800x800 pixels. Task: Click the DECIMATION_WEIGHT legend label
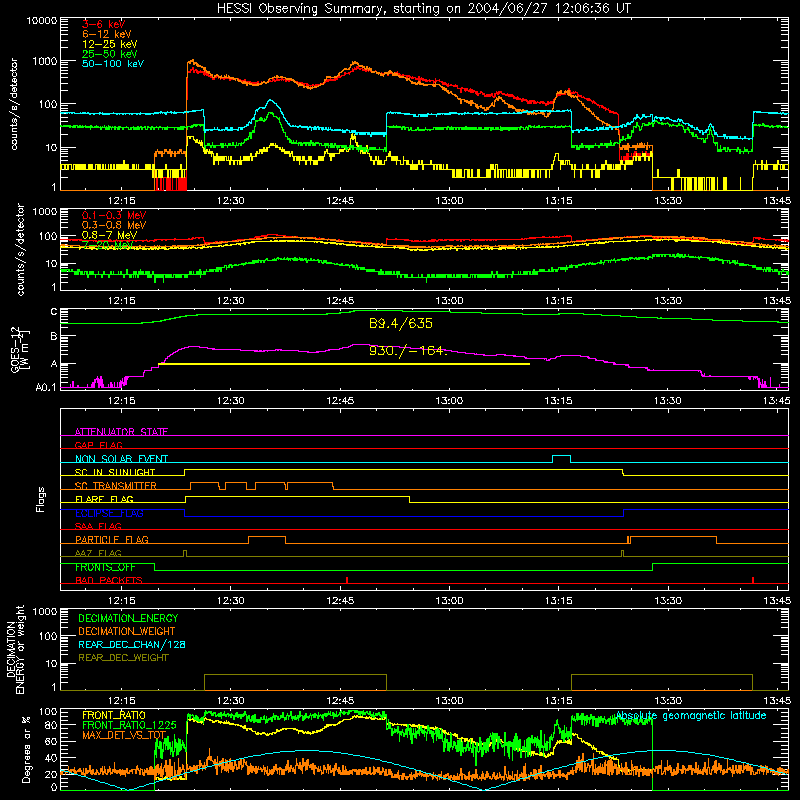[127, 631]
